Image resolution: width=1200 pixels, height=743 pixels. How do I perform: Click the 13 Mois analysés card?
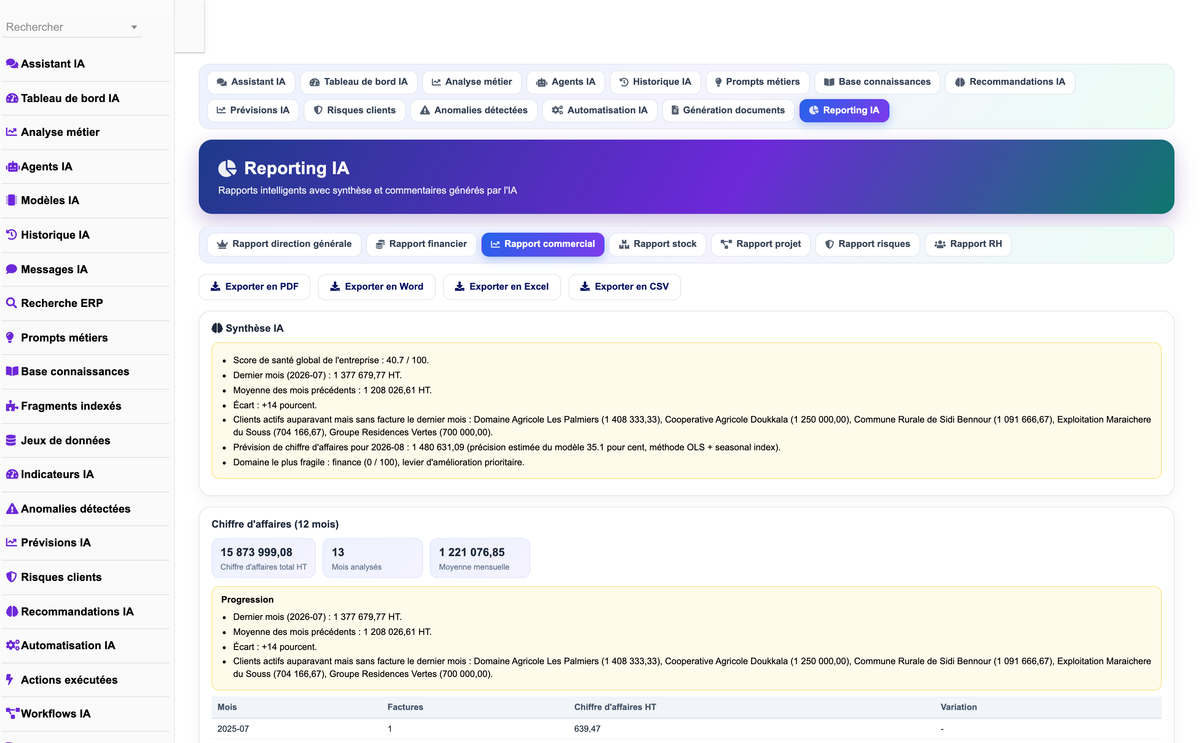click(x=372, y=558)
